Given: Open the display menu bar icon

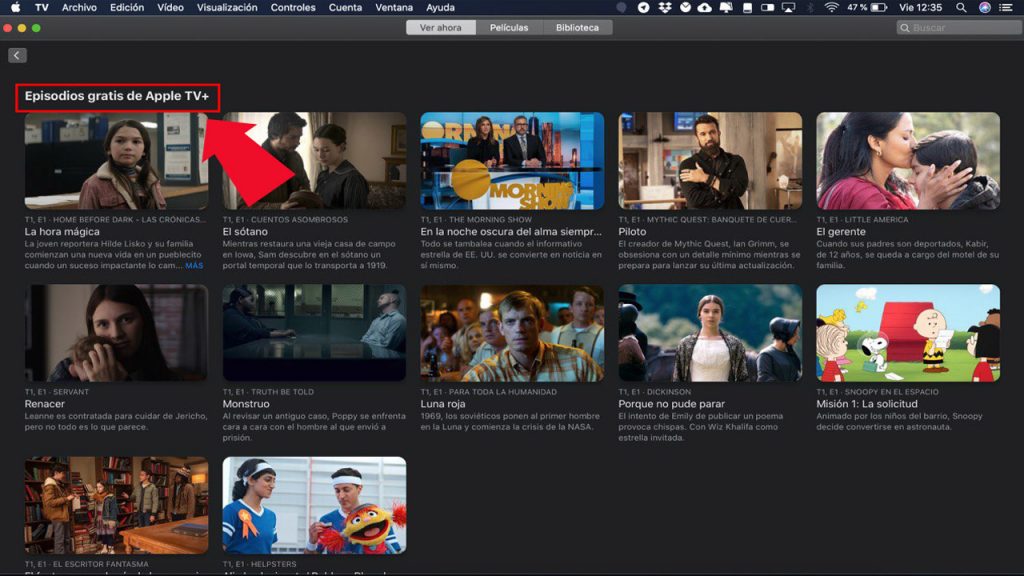Looking at the screenshot, I should 726,8.
